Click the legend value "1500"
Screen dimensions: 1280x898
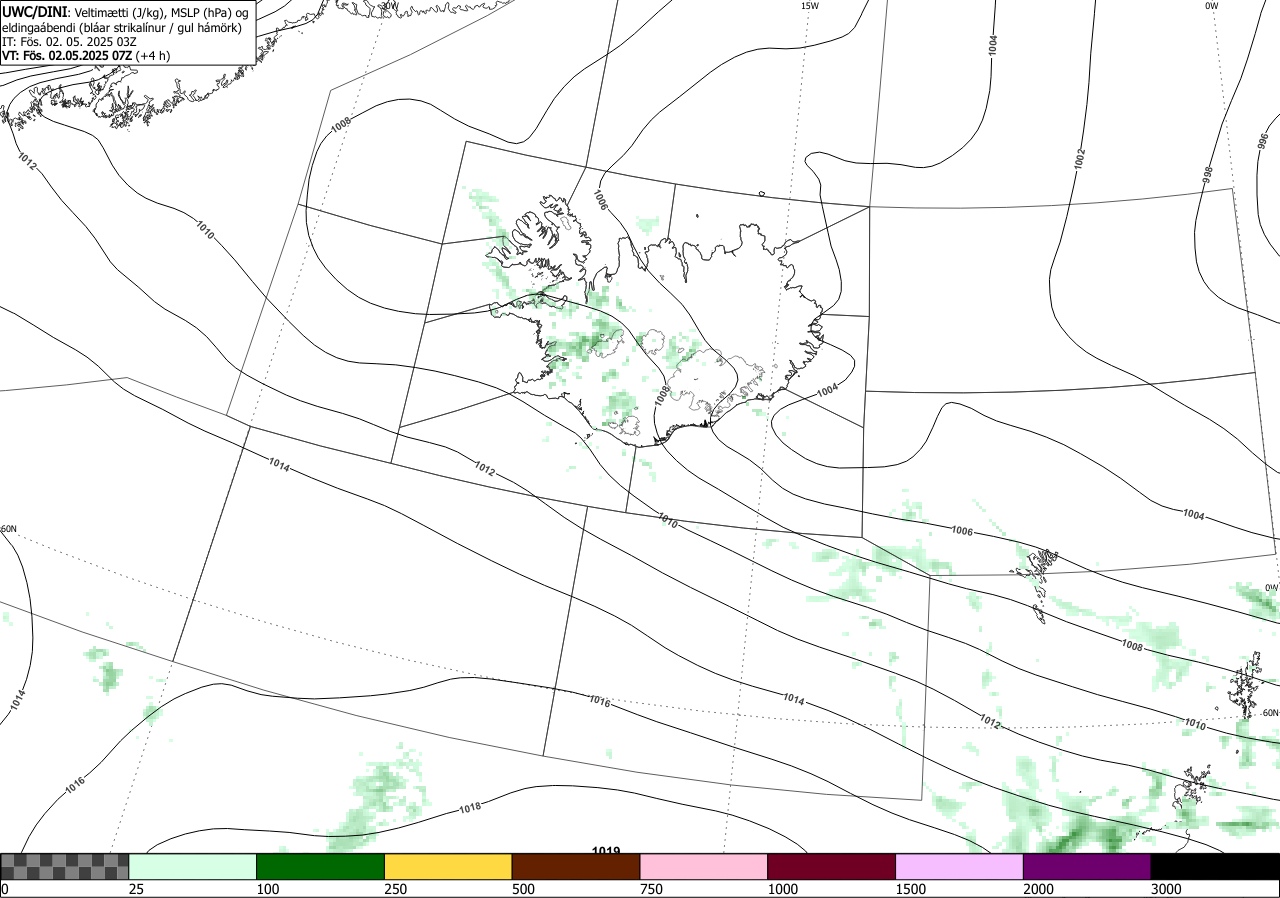(910, 889)
